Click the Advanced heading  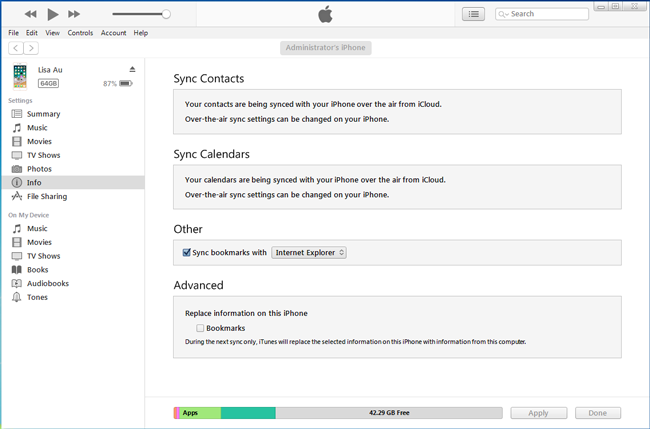(x=198, y=285)
